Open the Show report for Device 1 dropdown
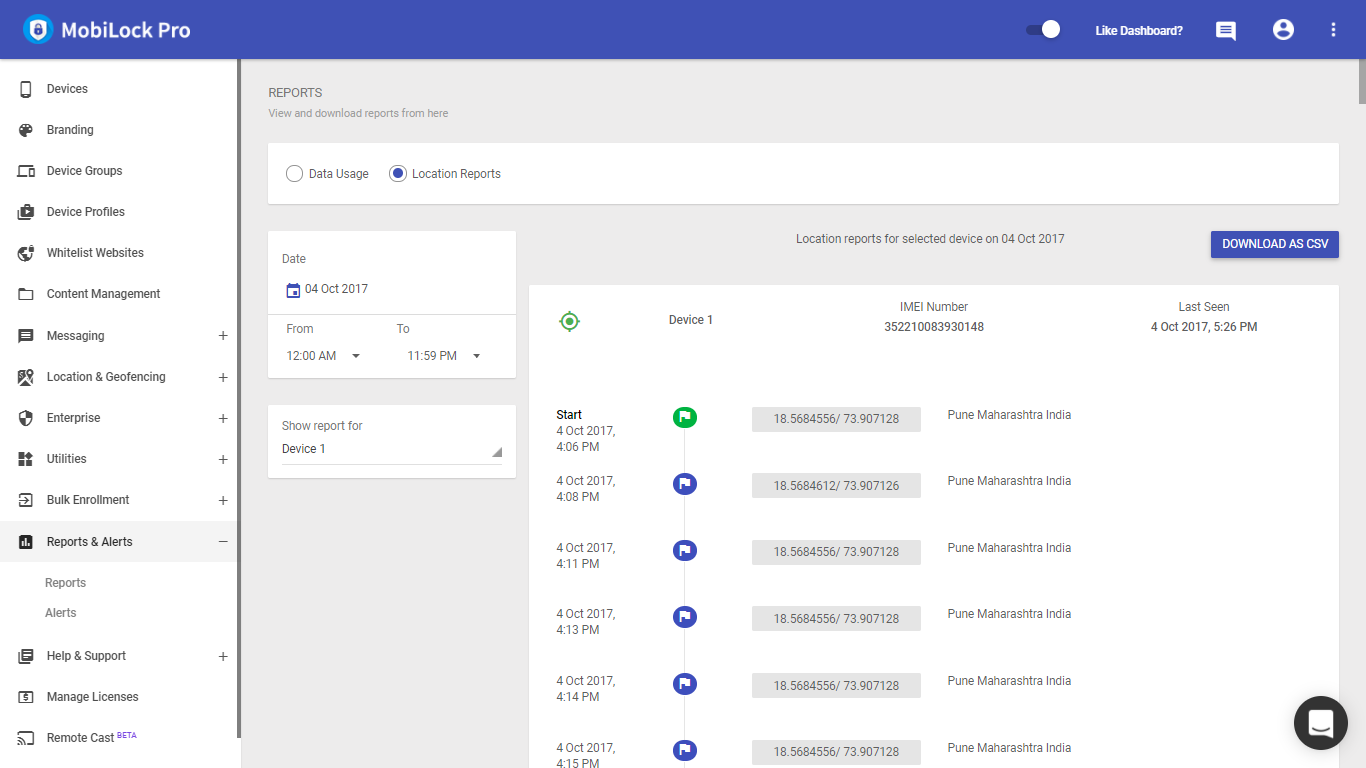This screenshot has height=768, width=1366. coord(392,450)
